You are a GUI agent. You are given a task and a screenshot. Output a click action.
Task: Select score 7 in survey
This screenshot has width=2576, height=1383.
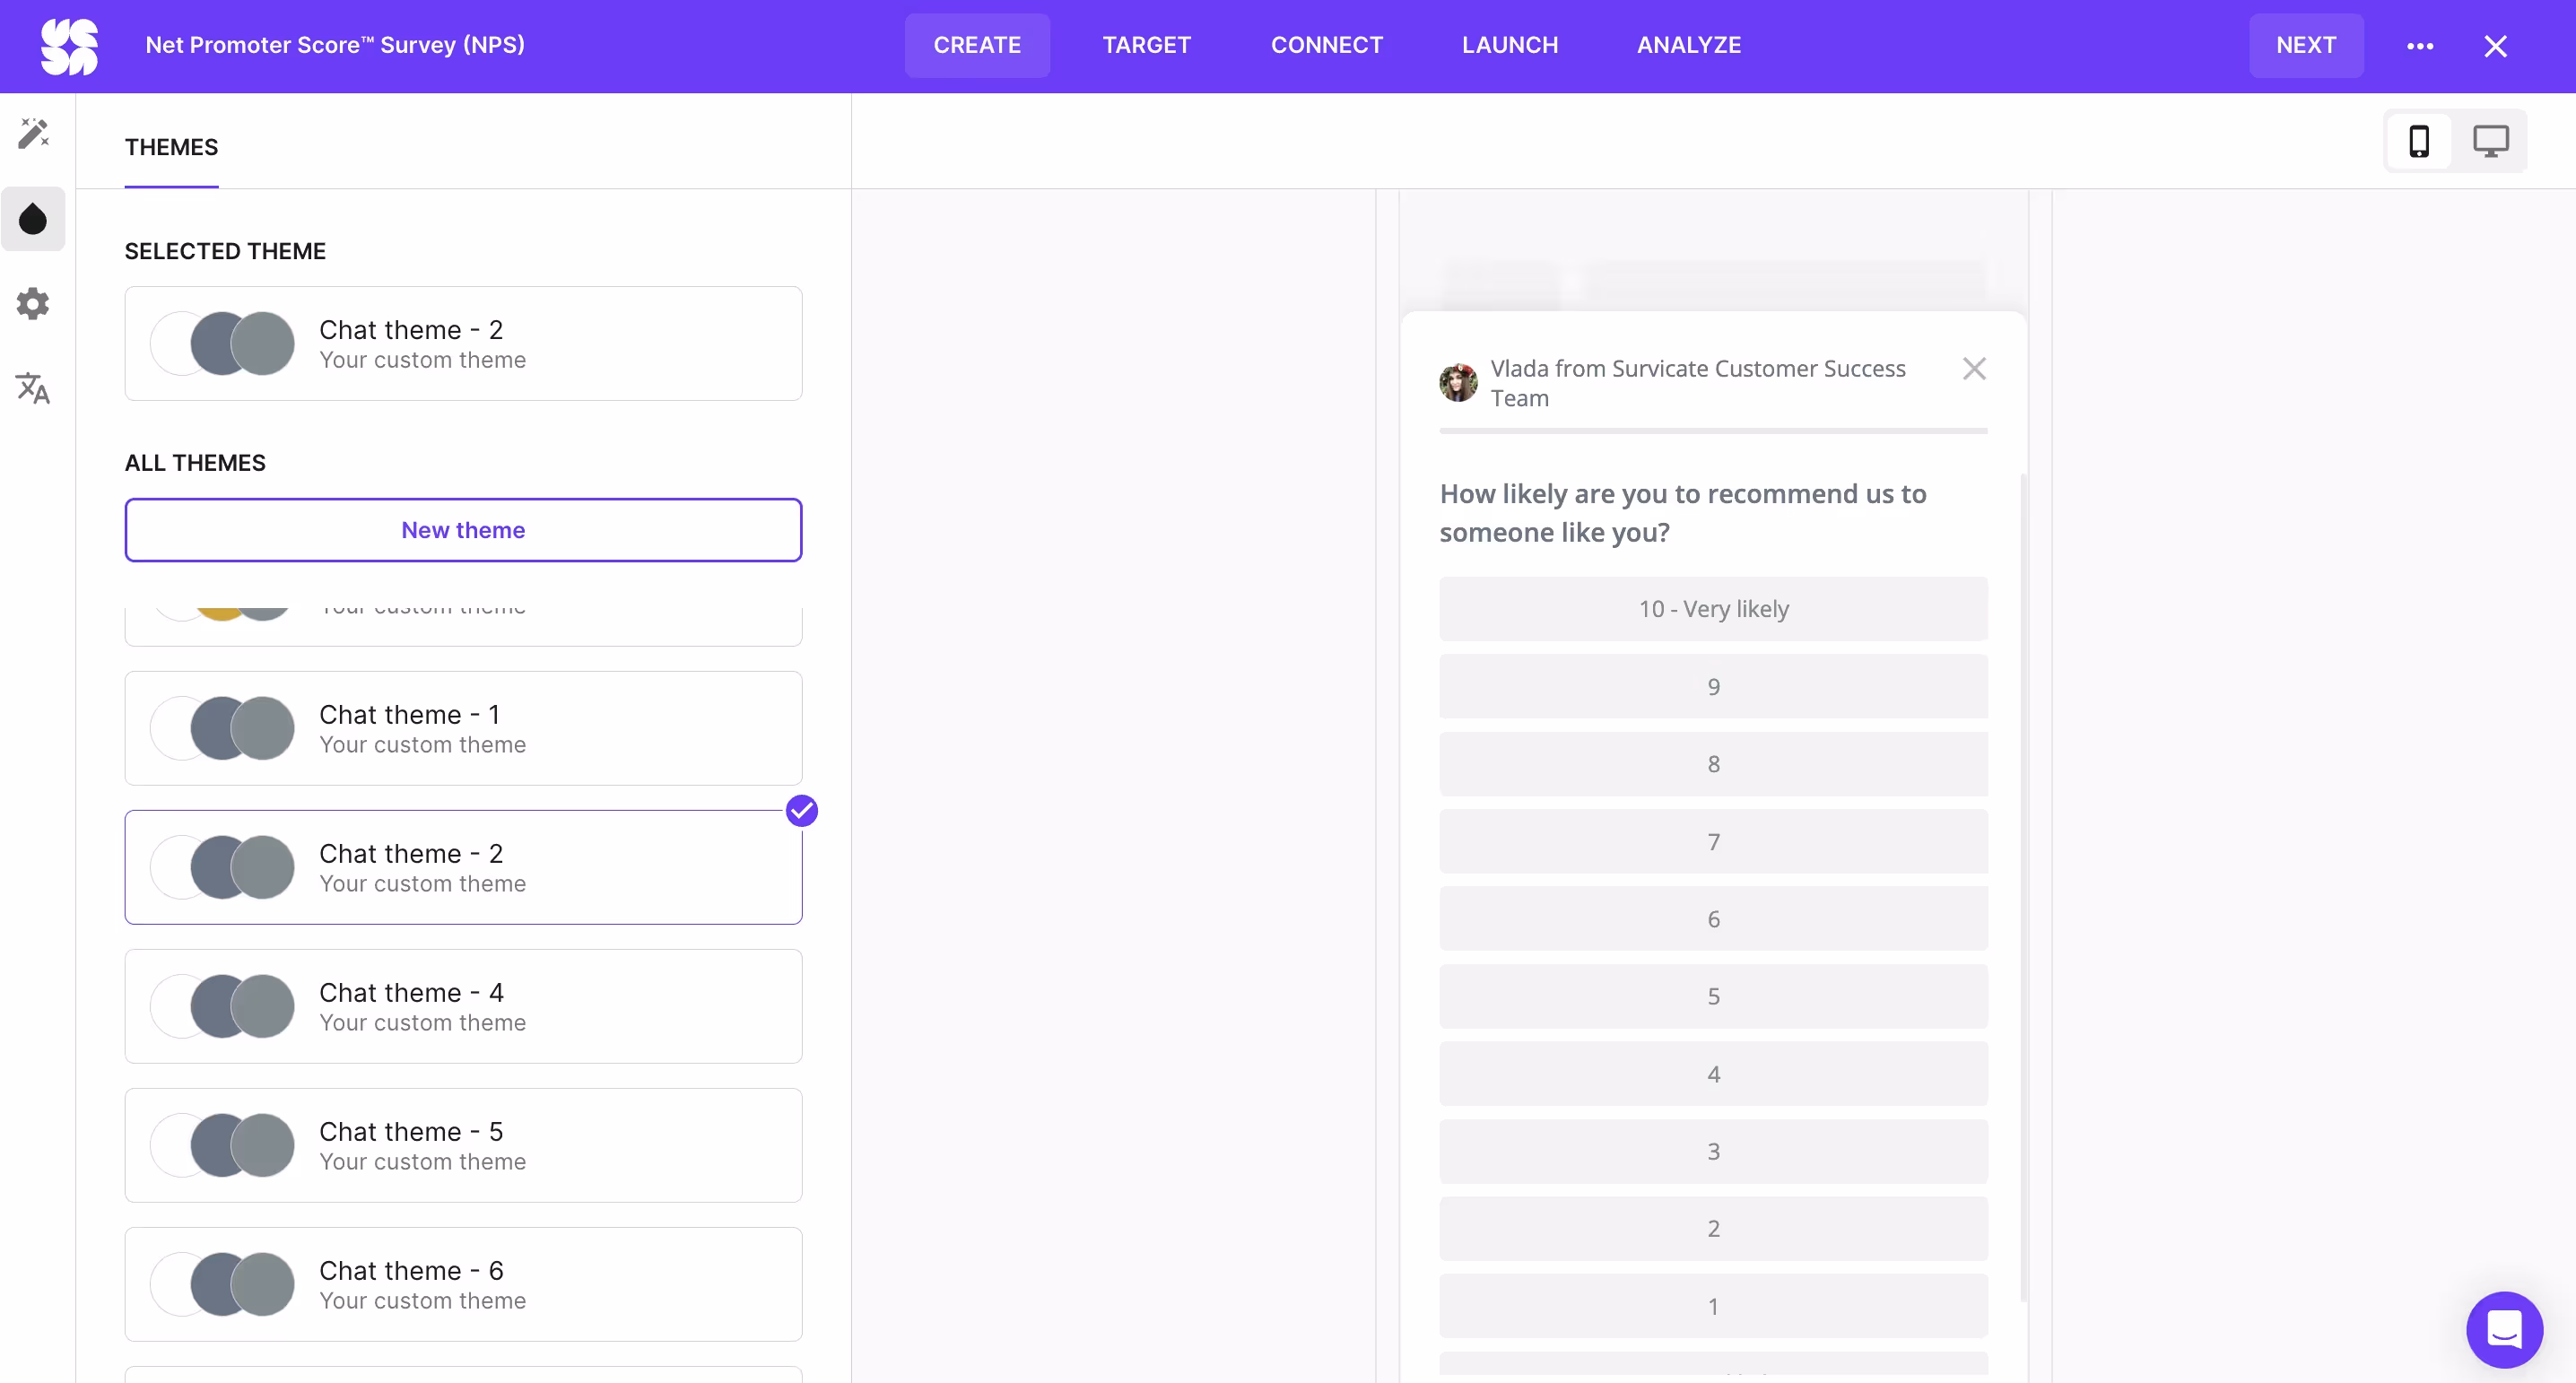[1713, 842]
